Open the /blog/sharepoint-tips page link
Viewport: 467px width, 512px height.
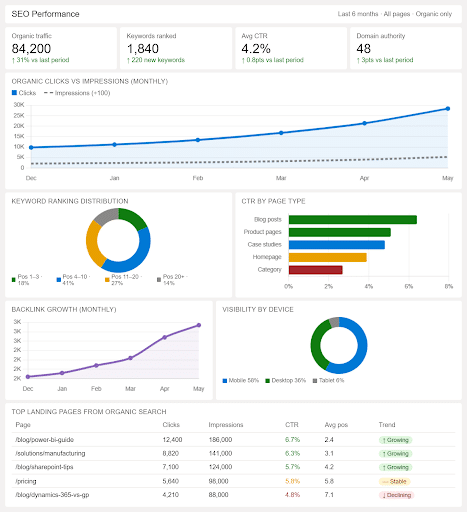[44, 467]
